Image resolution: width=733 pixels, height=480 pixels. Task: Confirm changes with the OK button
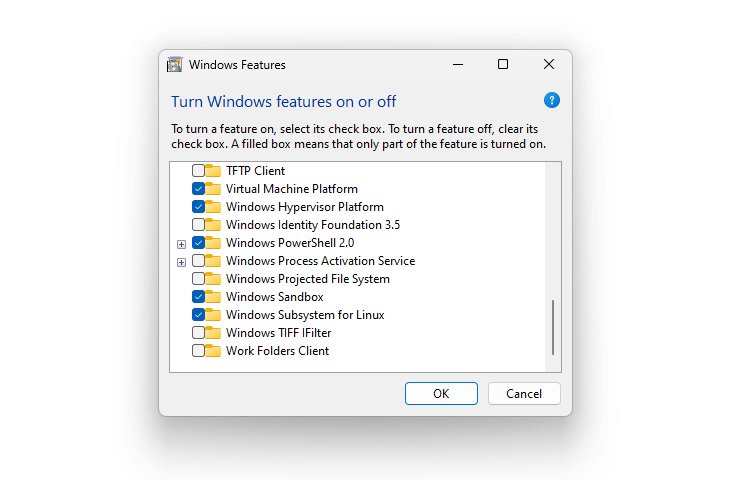(x=441, y=394)
